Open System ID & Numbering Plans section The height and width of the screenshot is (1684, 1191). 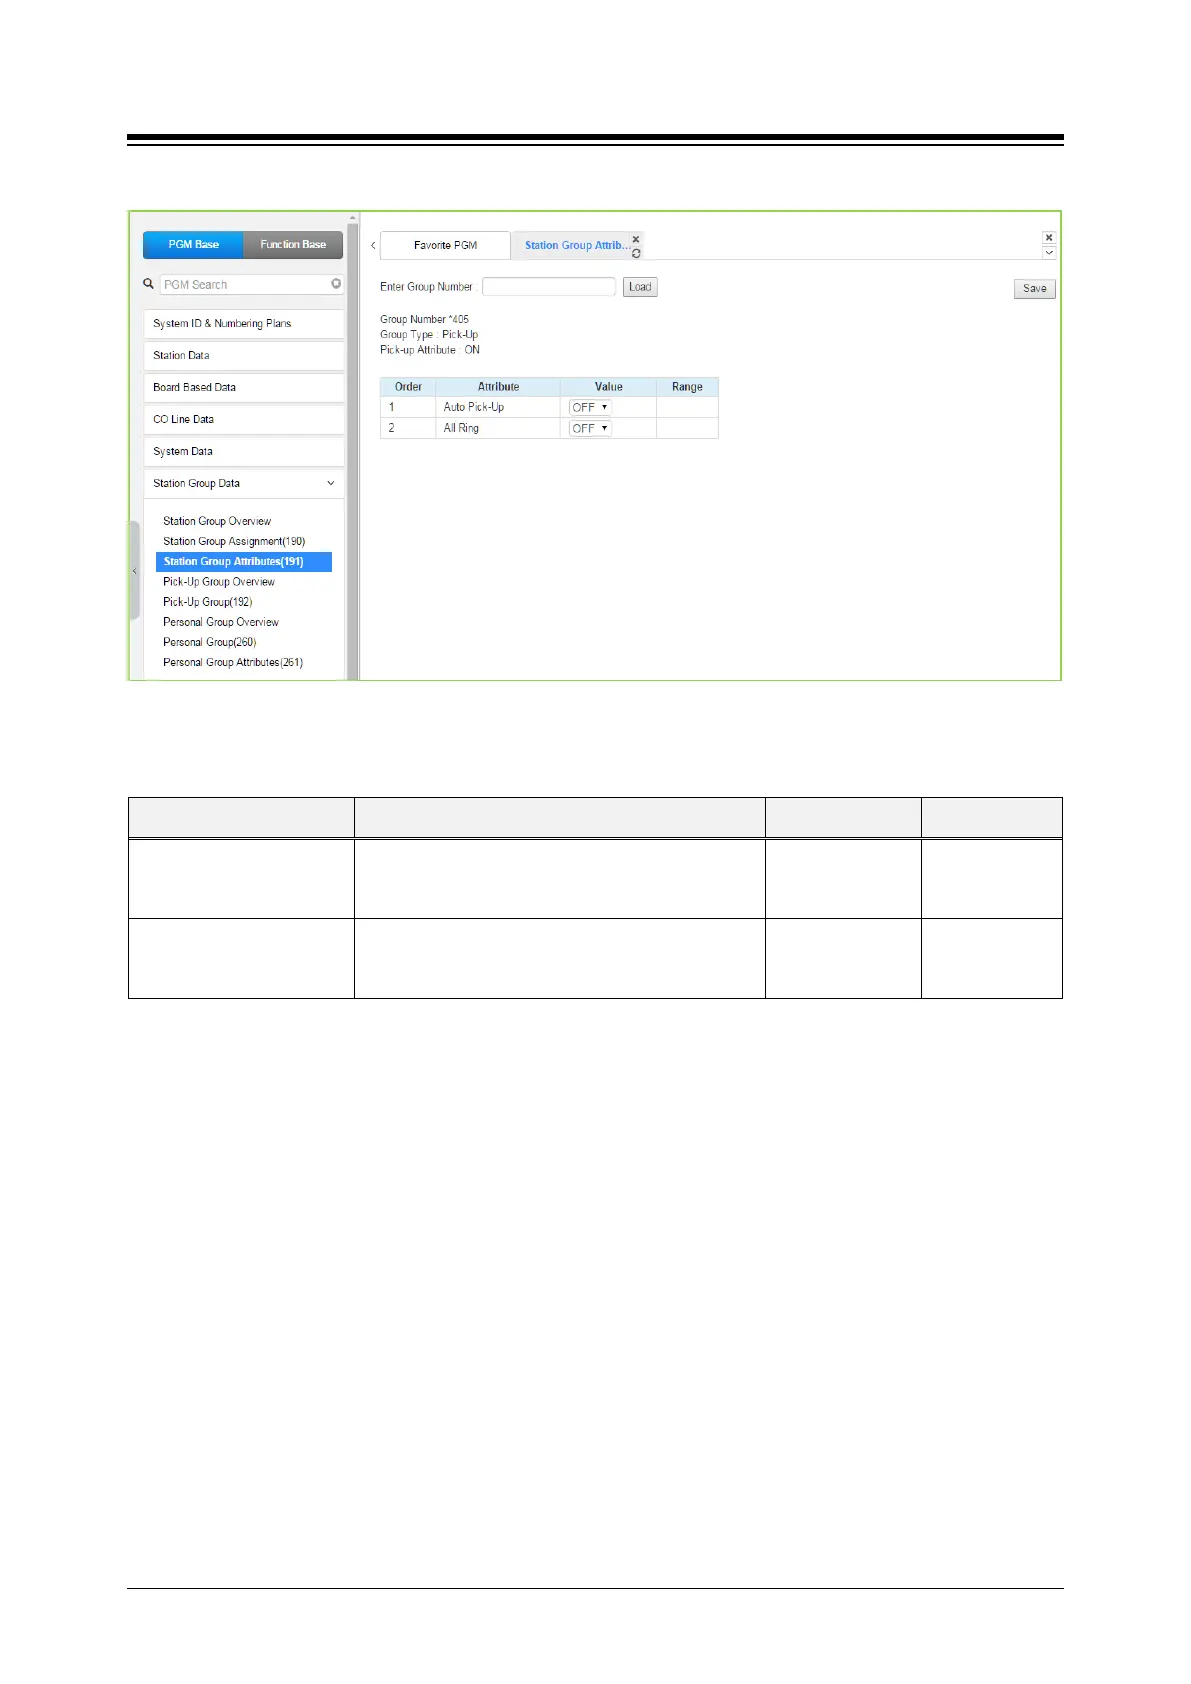point(244,324)
